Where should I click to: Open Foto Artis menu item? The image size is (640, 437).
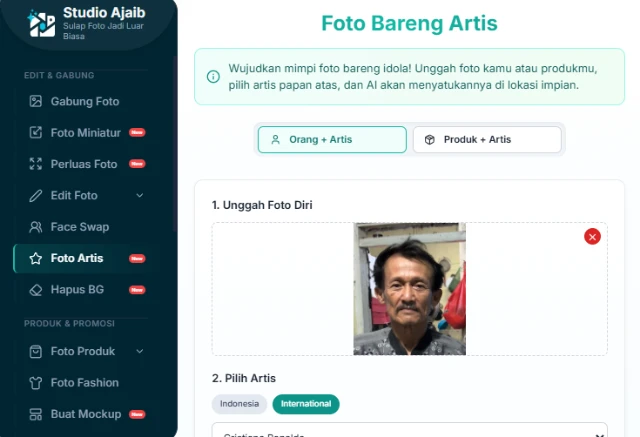coord(82,258)
